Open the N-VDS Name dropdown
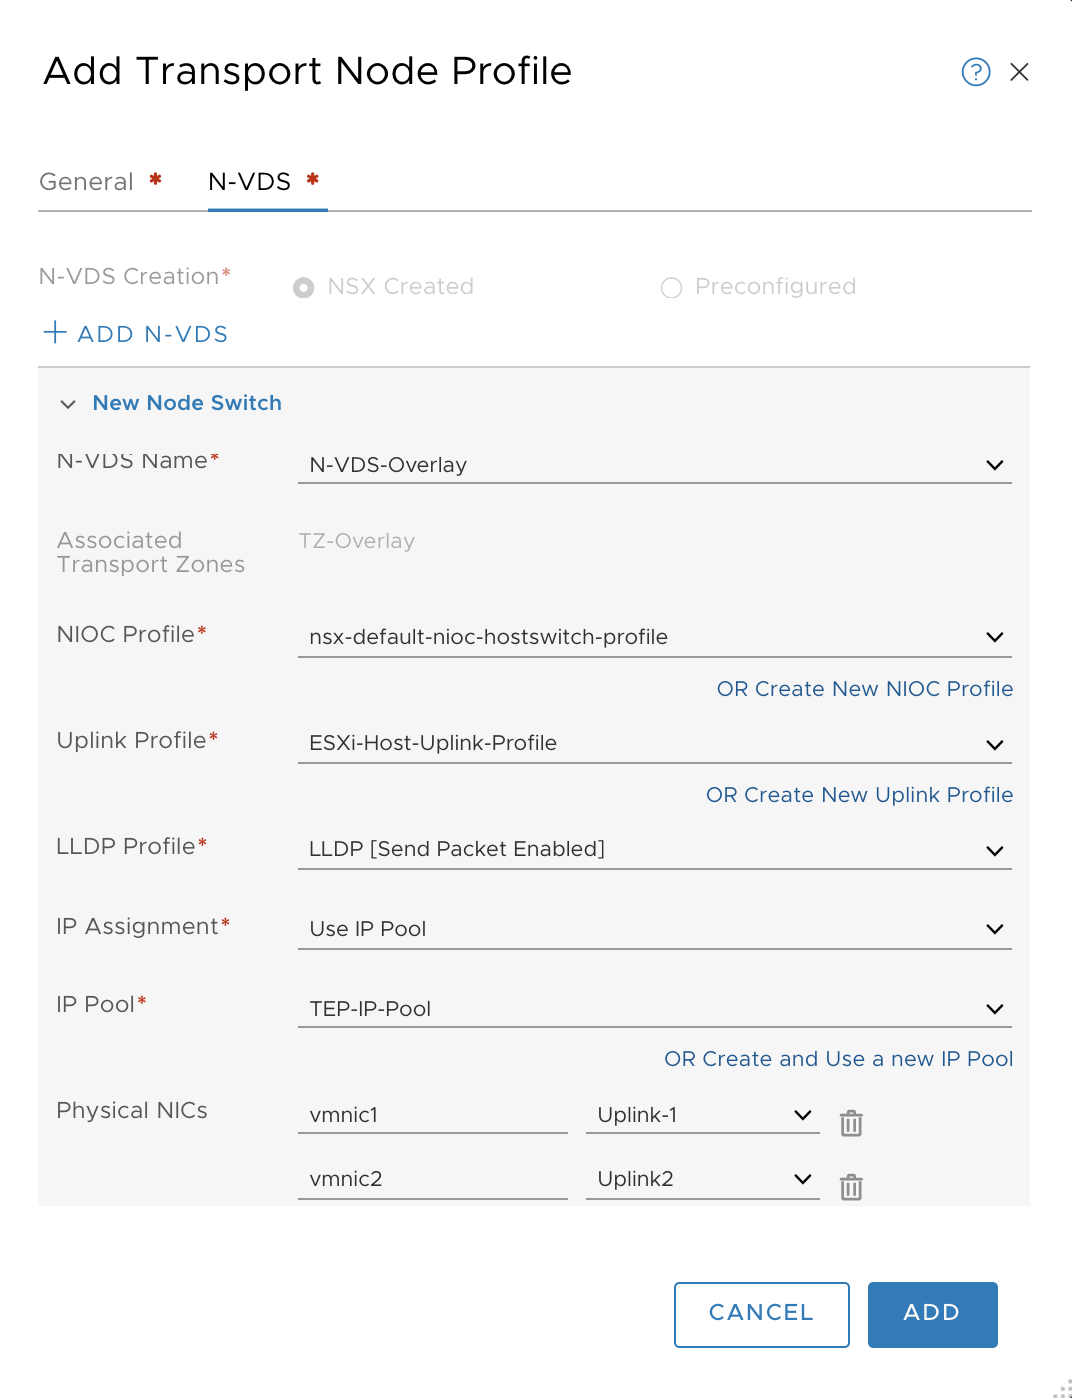The image size is (1072, 1398). coord(655,465)
